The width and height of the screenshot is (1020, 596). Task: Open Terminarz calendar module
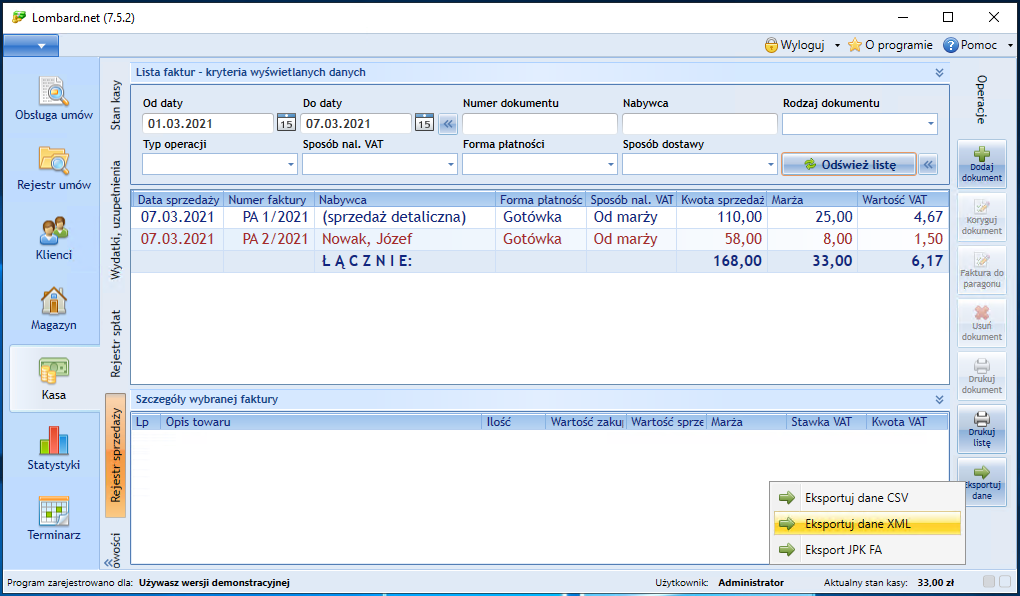click(54, 518)
